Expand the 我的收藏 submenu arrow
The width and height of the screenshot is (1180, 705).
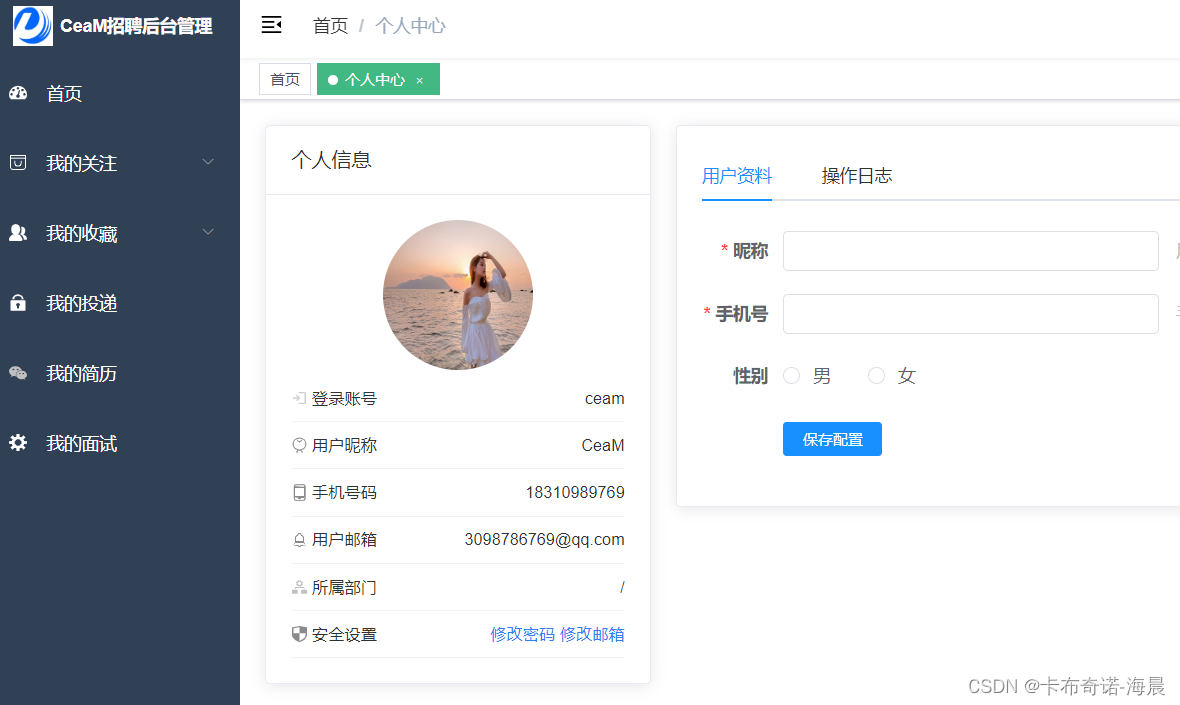point(208,232)
